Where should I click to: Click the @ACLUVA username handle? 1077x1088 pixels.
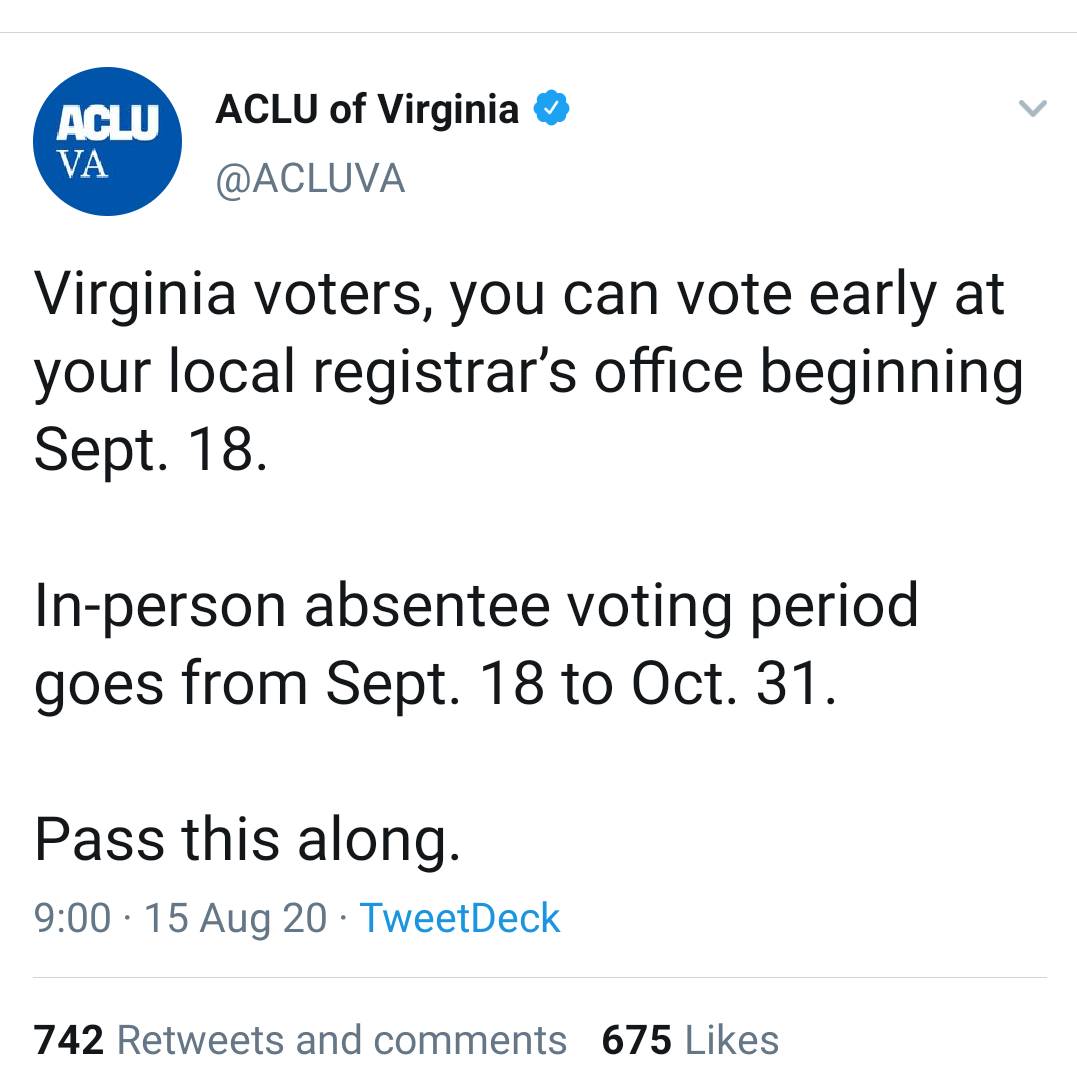click(311, 178)
